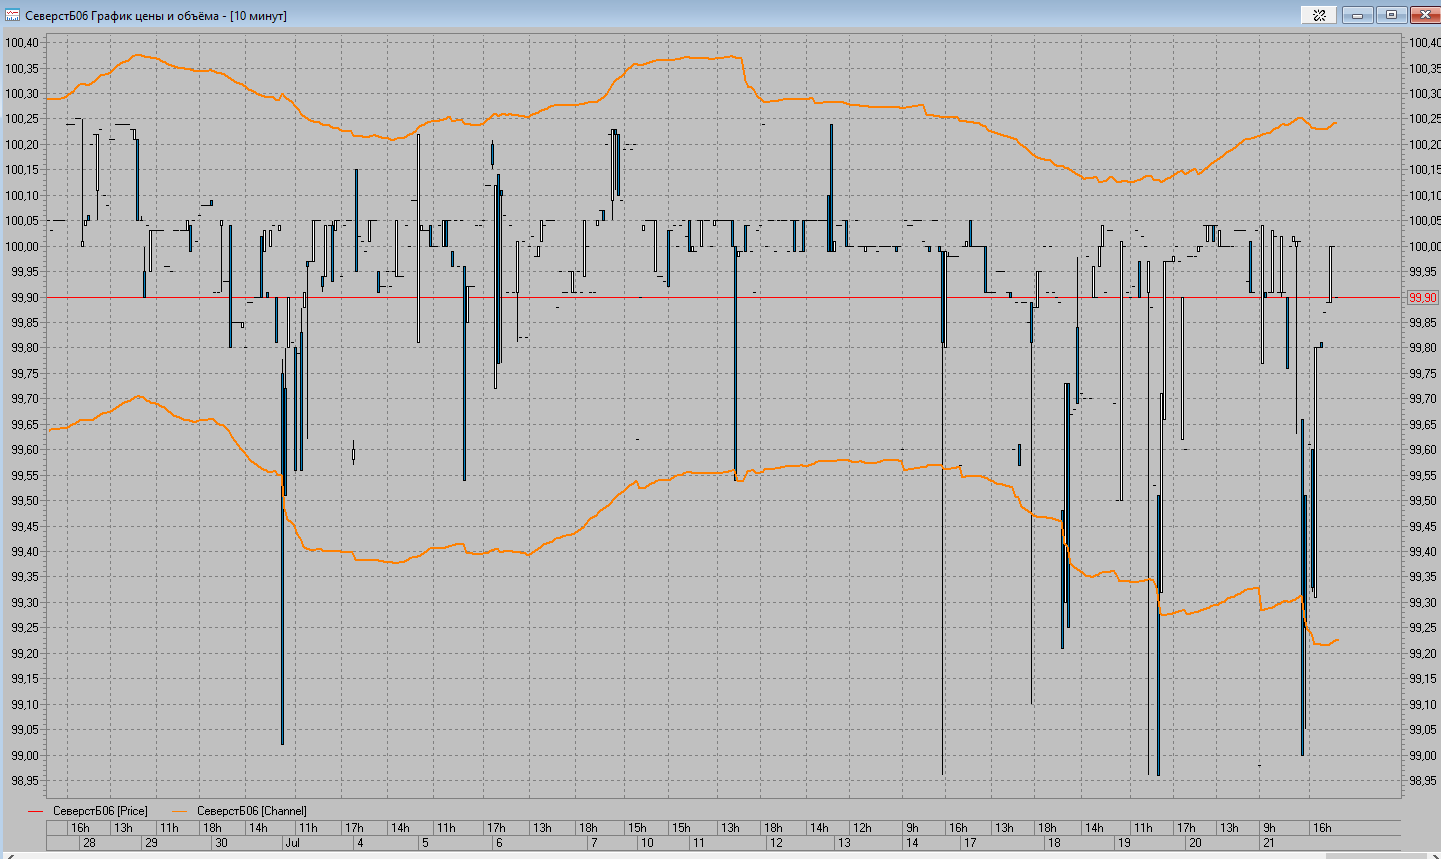
Task: Maximize the Северст БО6 chart window
Action: point(1390,15)
